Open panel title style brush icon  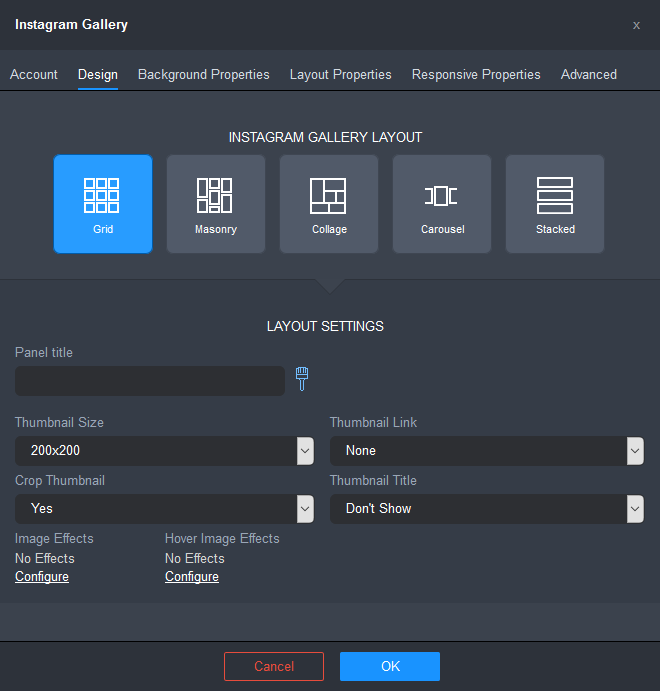tap(302, 379)
